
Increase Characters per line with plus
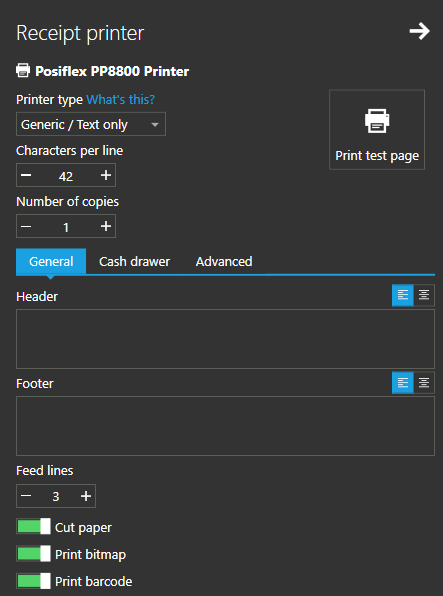[106, 175]
